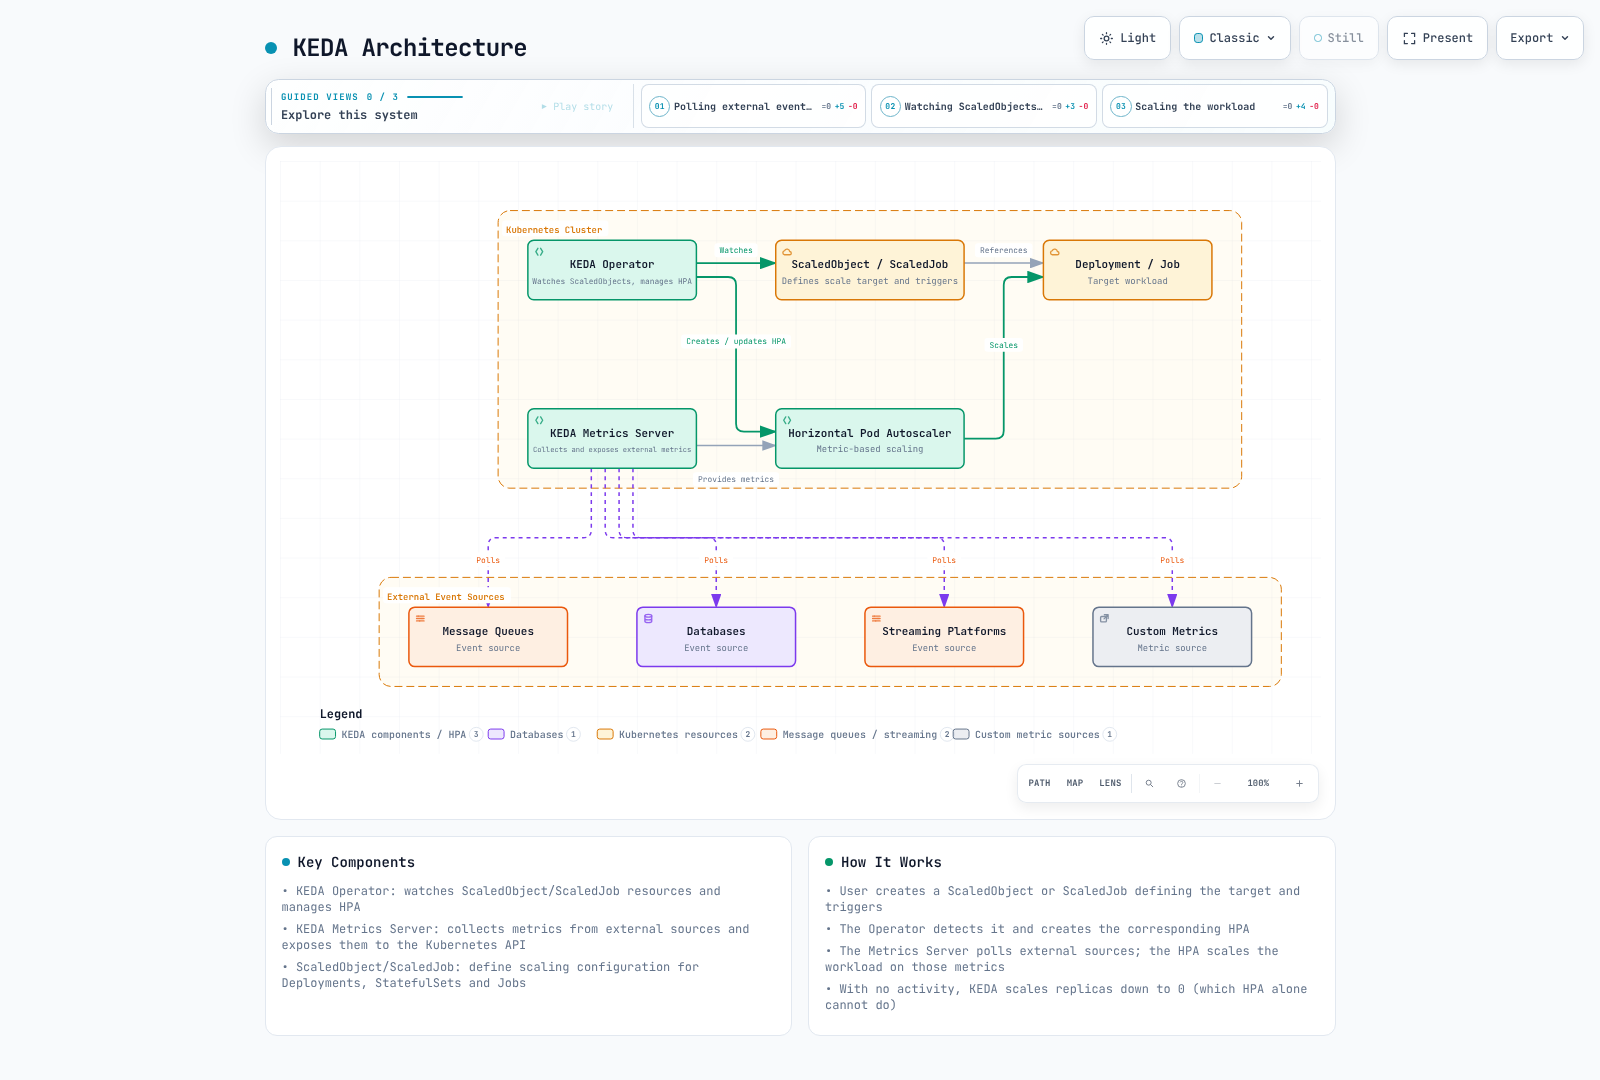Select guided view 02 Watching ScaledObjects
The image size is (1600, 1080).
[x=984, y=106]
